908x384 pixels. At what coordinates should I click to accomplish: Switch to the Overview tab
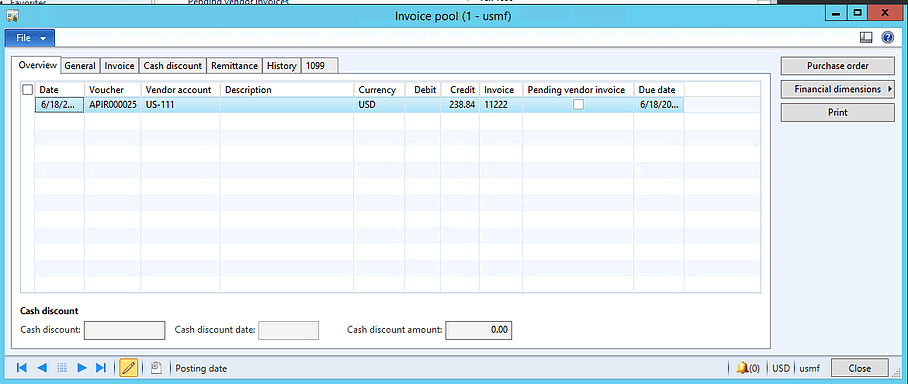coord(38,65)
